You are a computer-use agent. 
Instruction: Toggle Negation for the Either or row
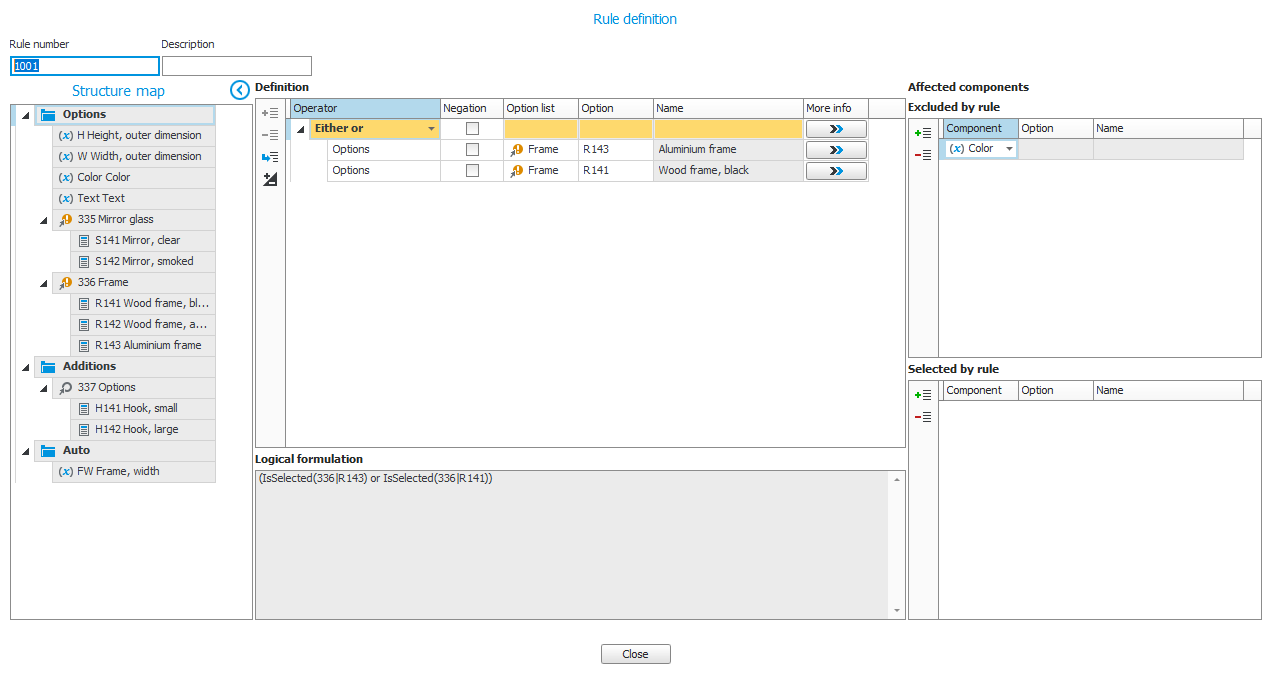point(472,129)
